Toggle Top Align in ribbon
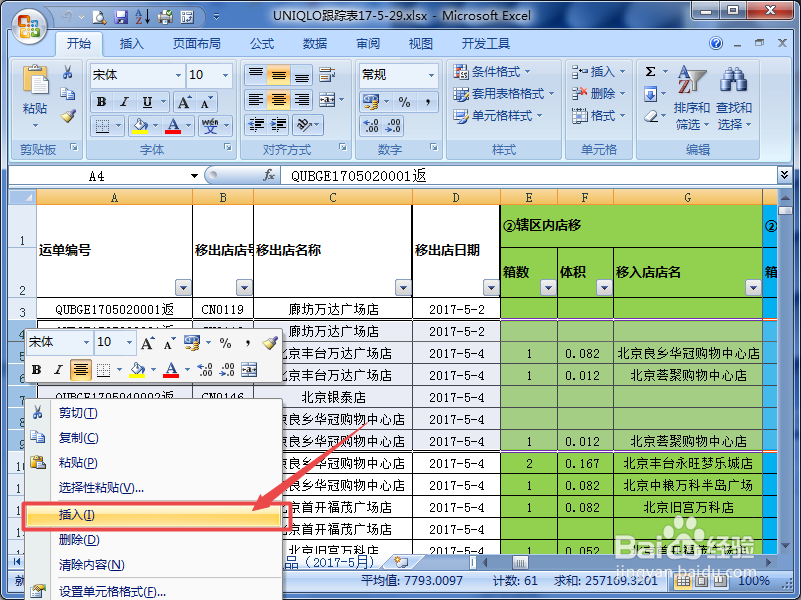801x600 pixels. pos(255,75)
